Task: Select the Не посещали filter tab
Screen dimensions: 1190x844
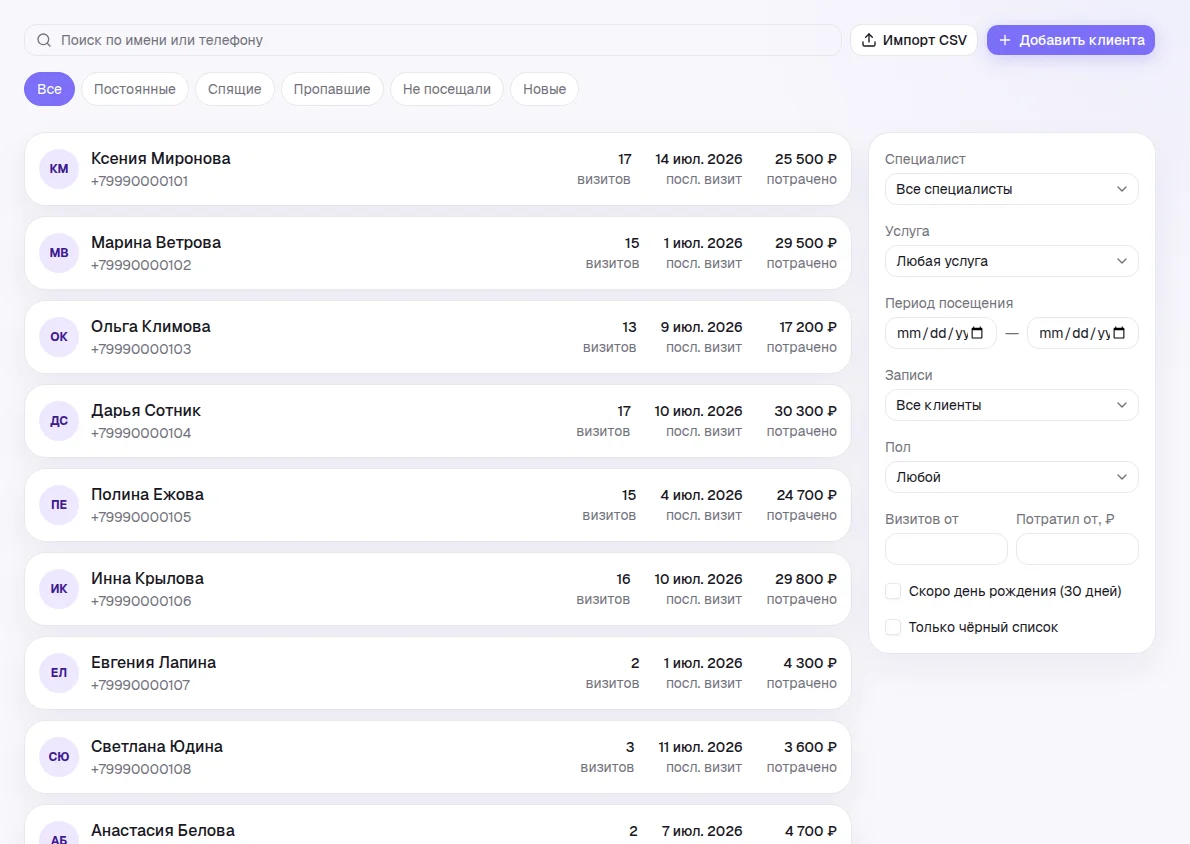Action: point(447,89)
